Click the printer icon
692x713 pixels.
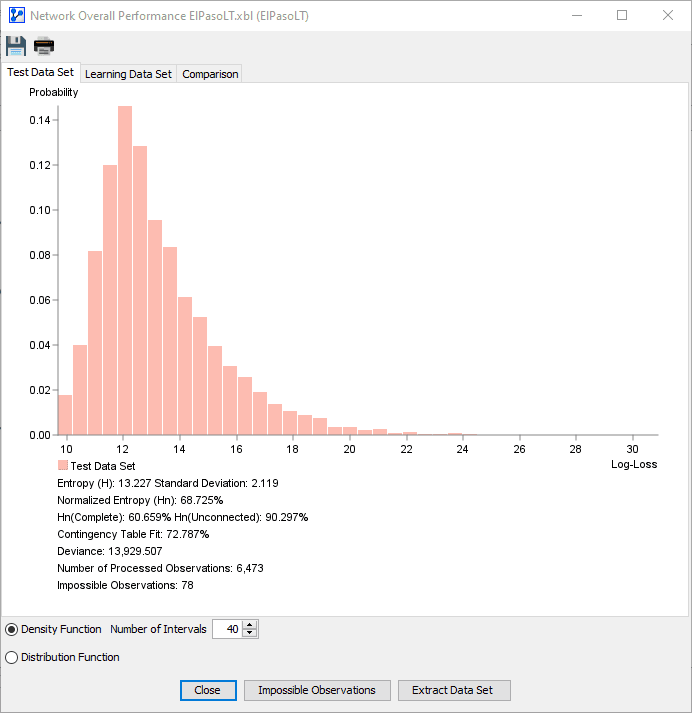tap(44, 46)
